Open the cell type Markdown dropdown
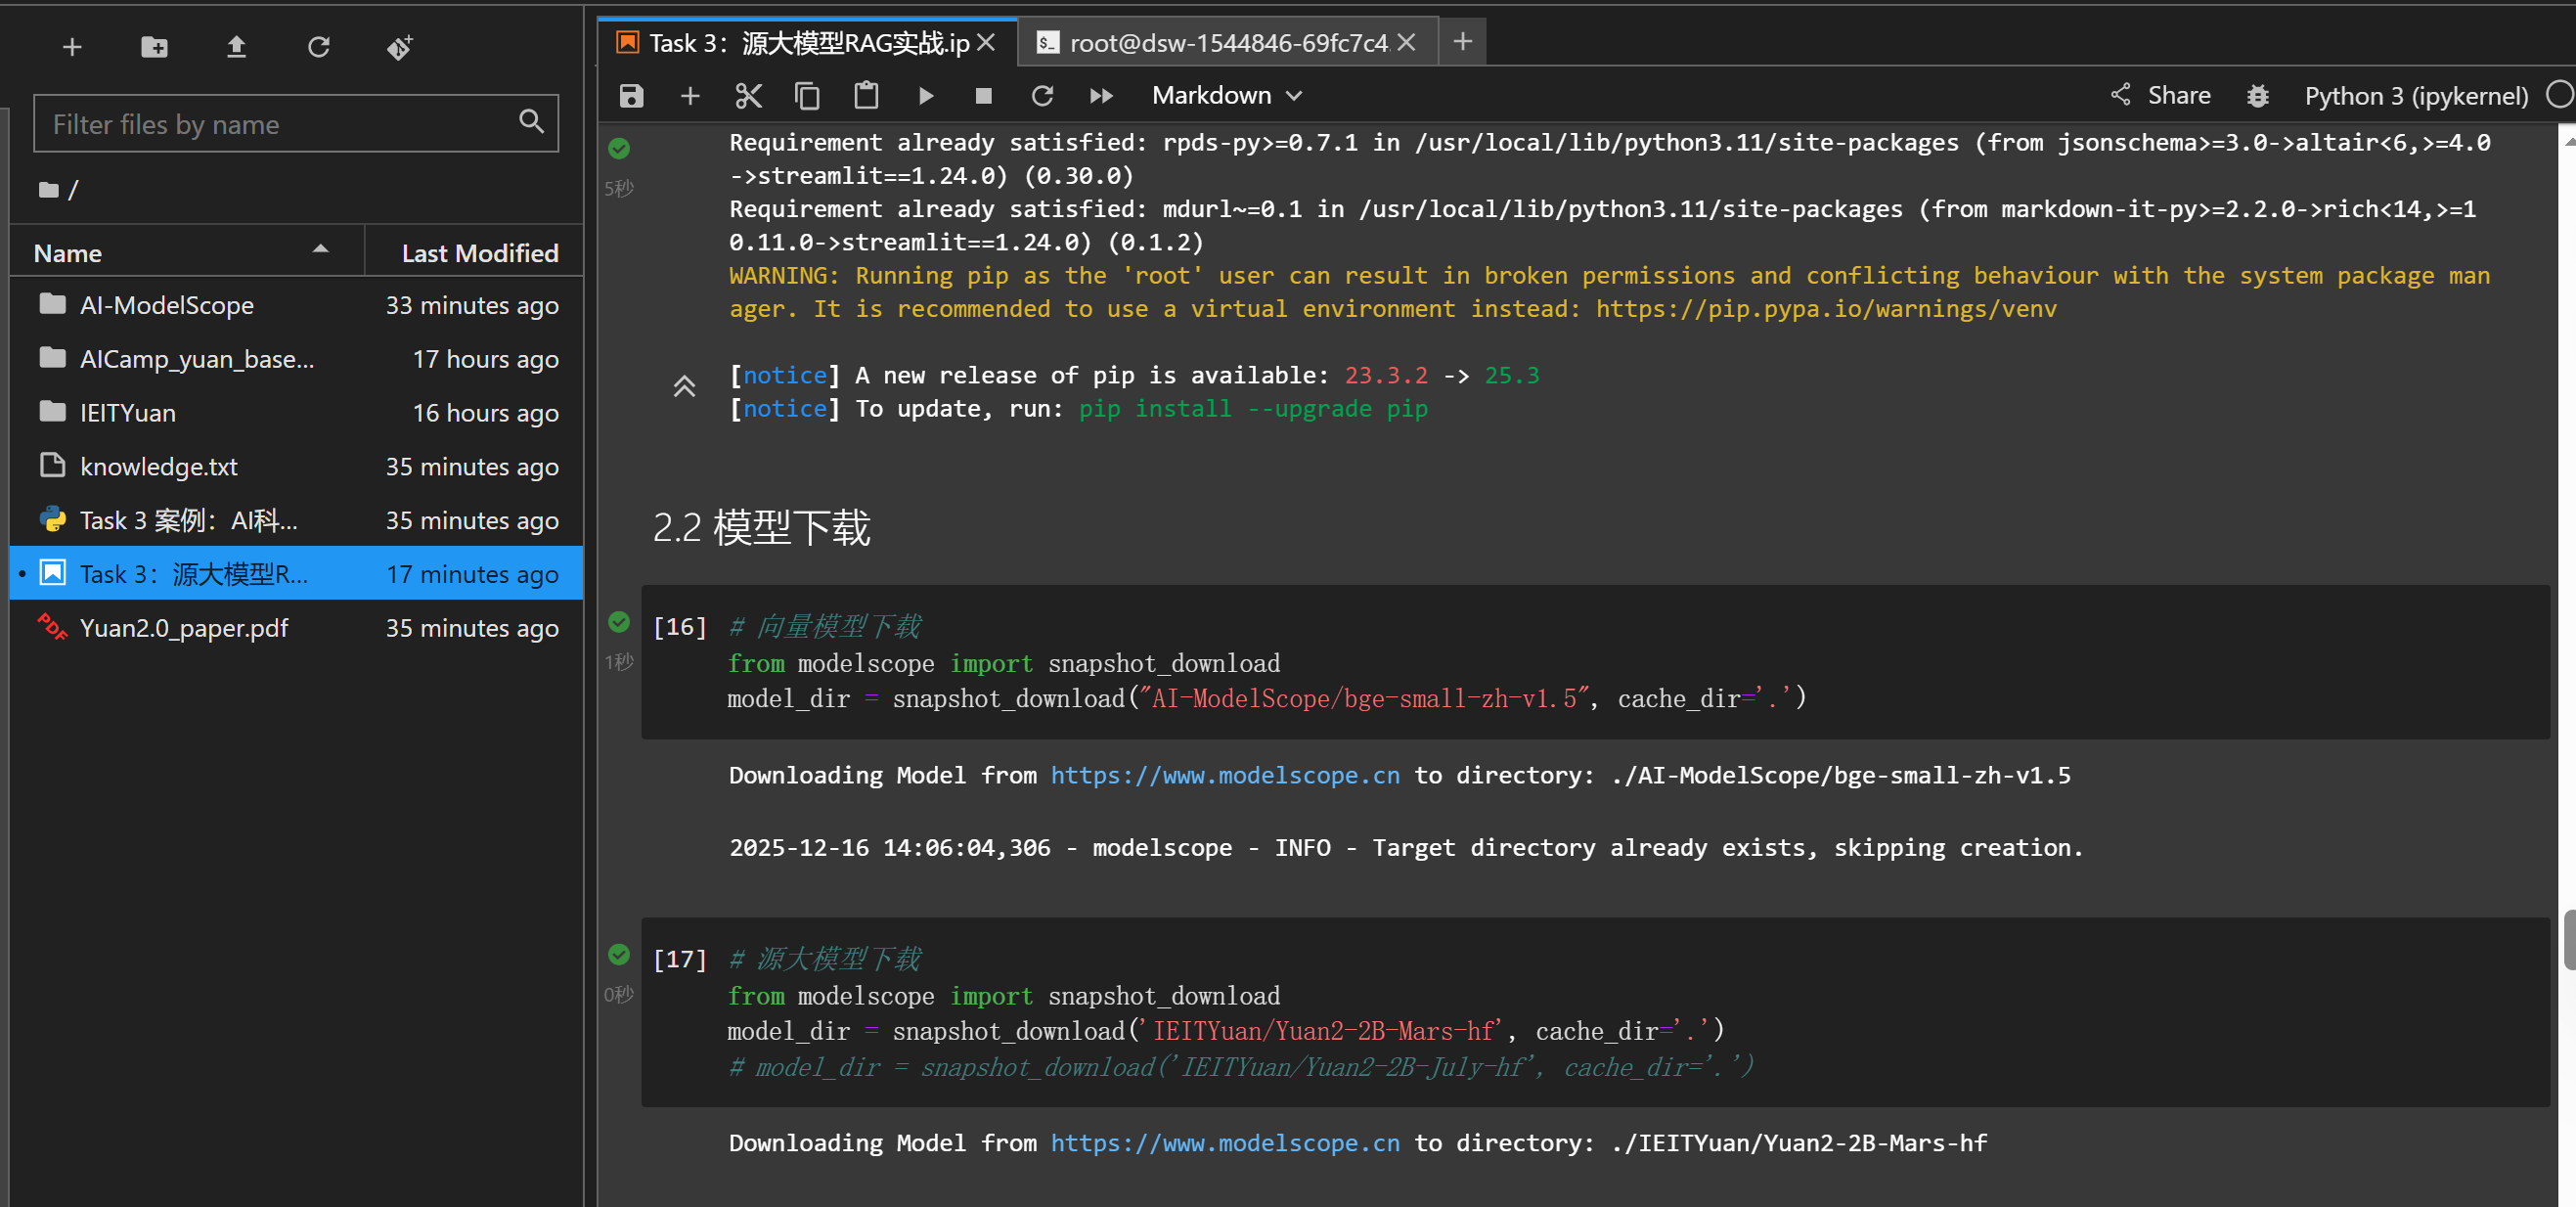Viewport: 2576px width, 1207px height. pyautogui.click(x=1226, y=96)
